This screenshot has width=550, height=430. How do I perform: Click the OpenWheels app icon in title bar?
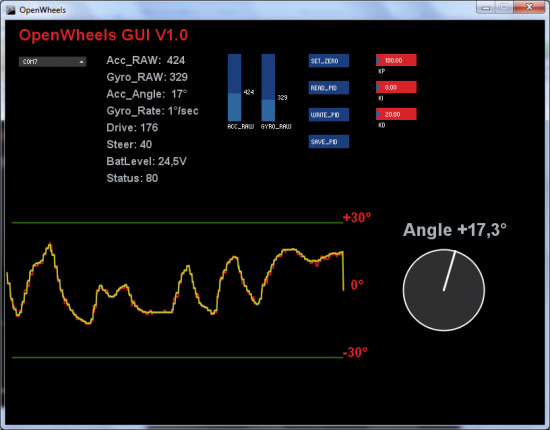click(x=11, y=10)
